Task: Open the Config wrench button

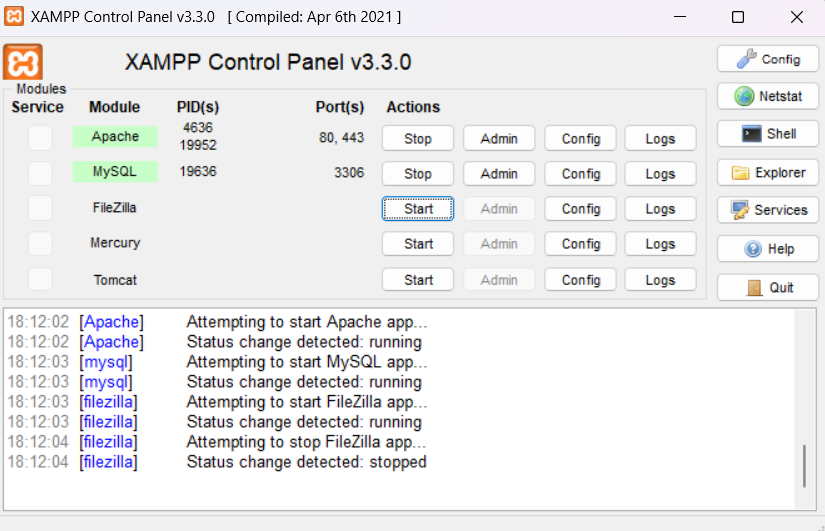Action: tap(768, 59)
